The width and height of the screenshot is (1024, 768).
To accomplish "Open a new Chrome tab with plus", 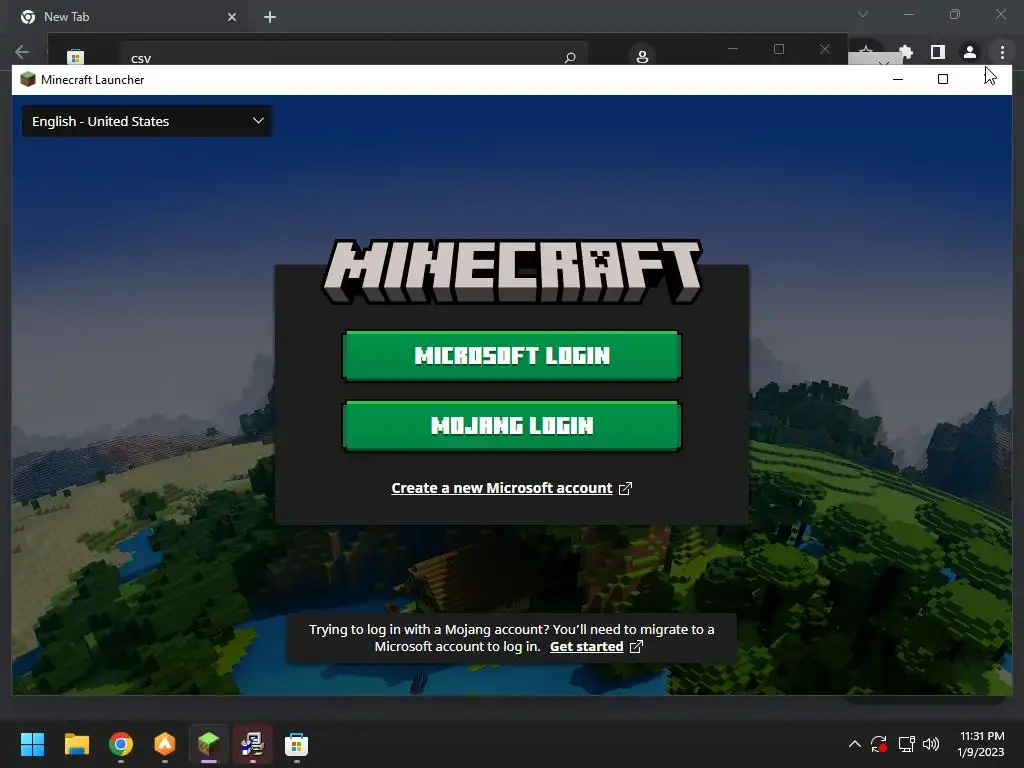I will 270,17.
